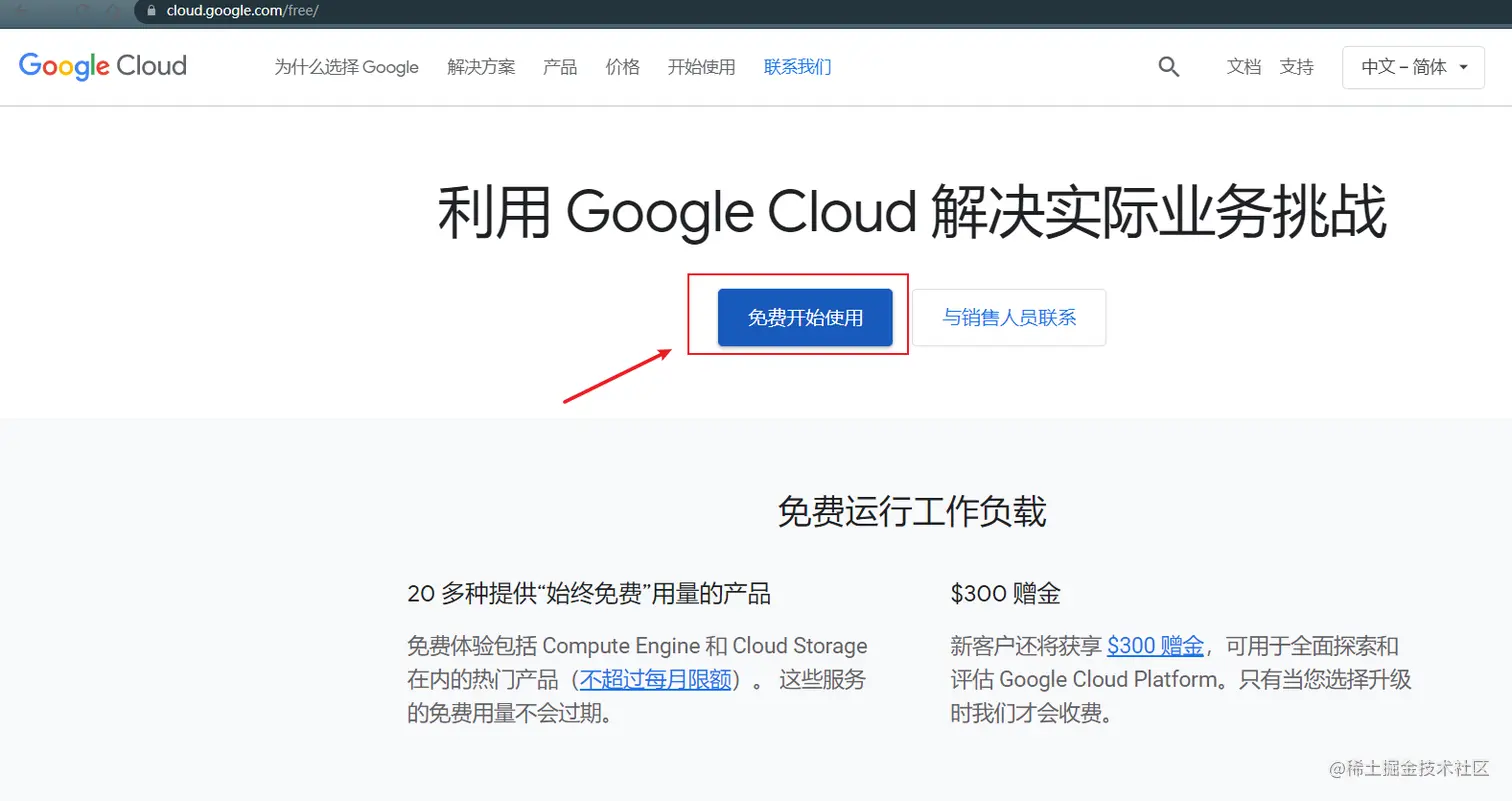Follow the 不超过每月限额 link
The image size is (1512, 801).
655,680
